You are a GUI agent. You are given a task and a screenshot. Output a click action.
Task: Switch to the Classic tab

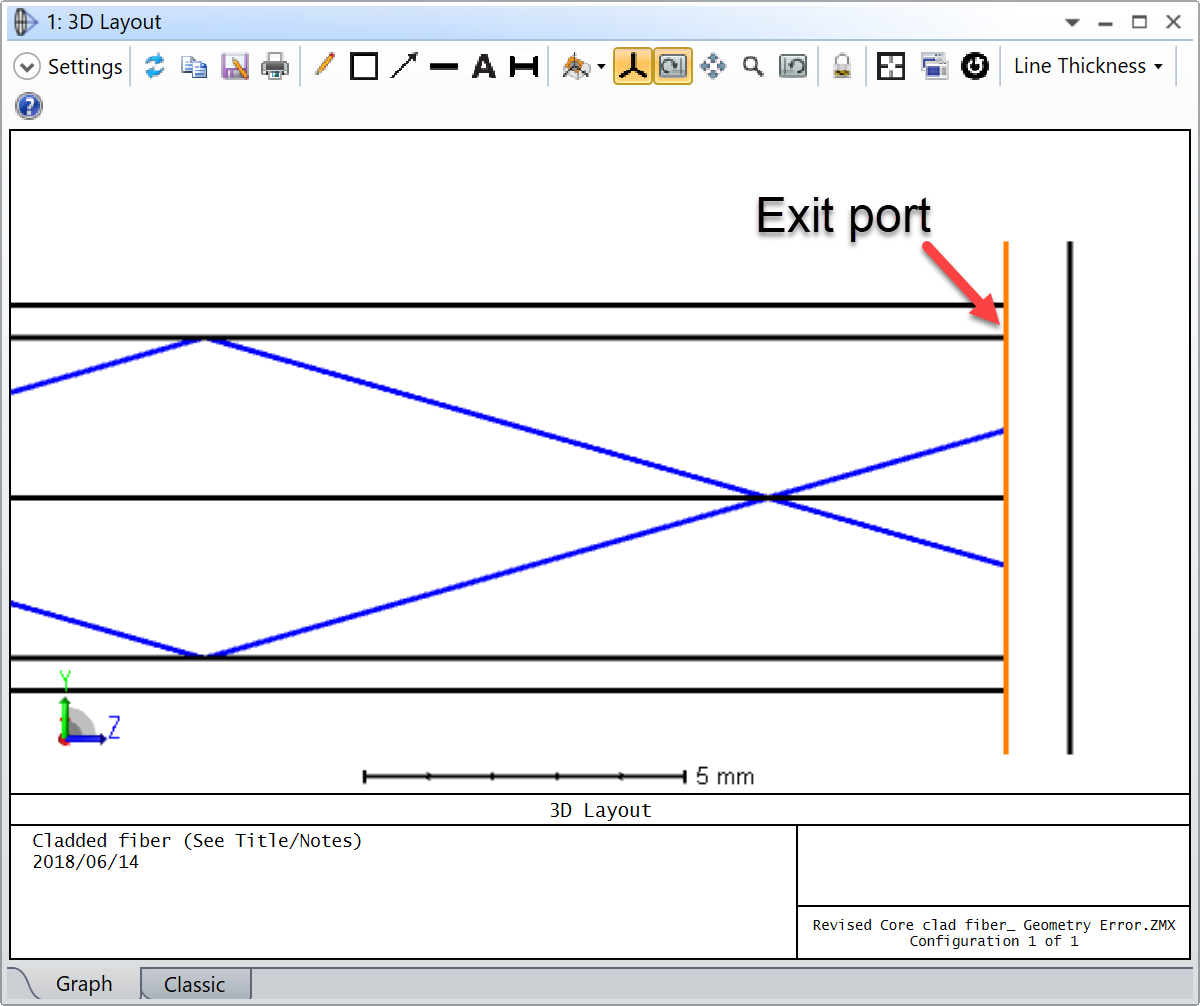(194, 985)
